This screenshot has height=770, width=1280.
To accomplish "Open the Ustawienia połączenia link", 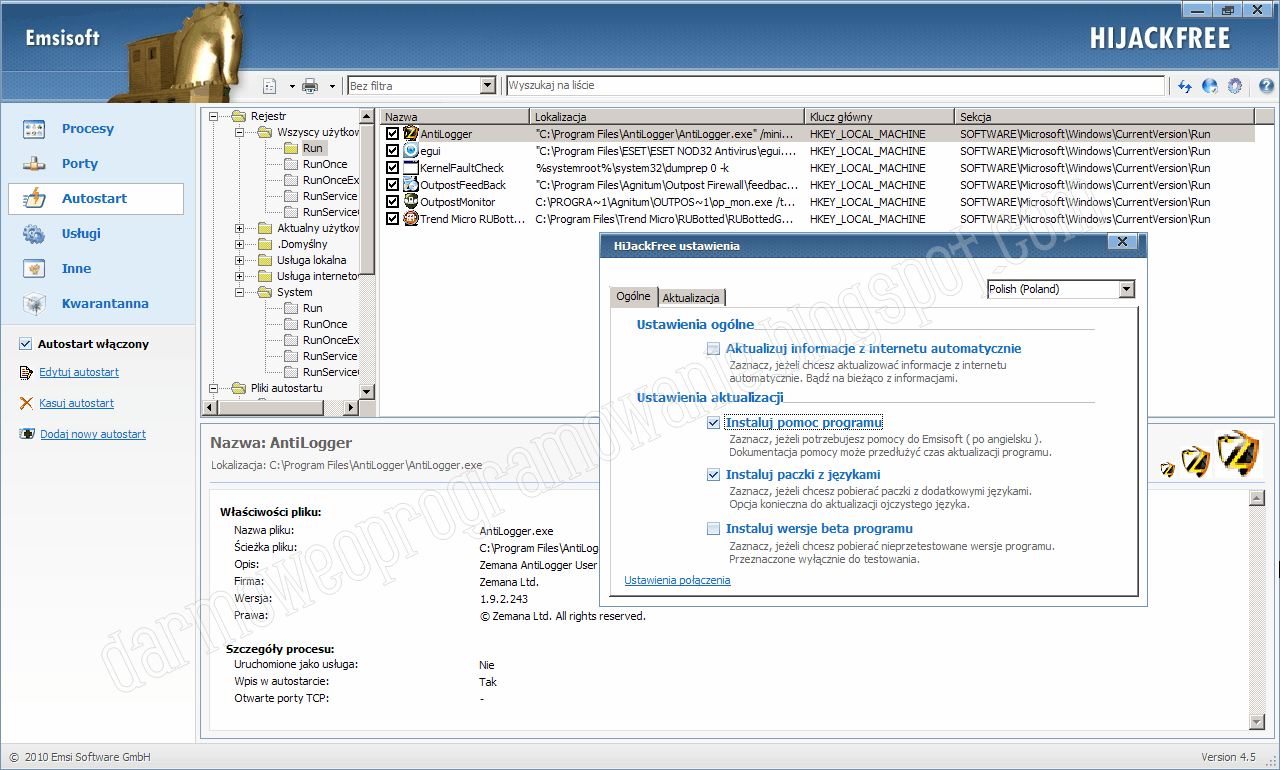I will pos(677,580).
